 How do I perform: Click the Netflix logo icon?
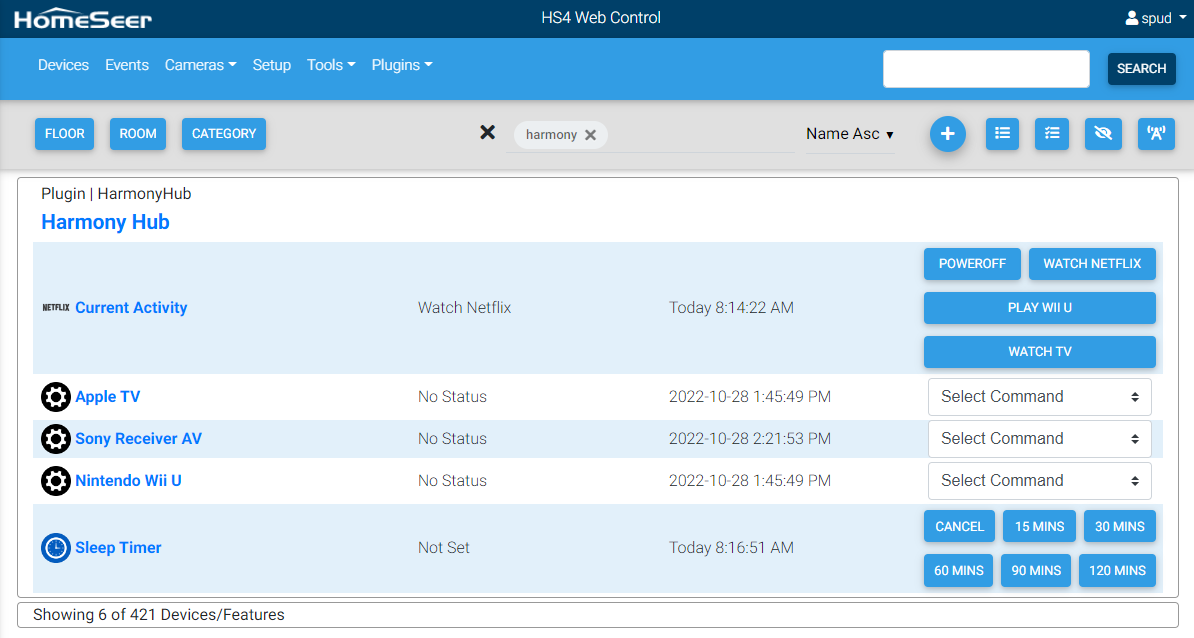[x=56, y=308]
